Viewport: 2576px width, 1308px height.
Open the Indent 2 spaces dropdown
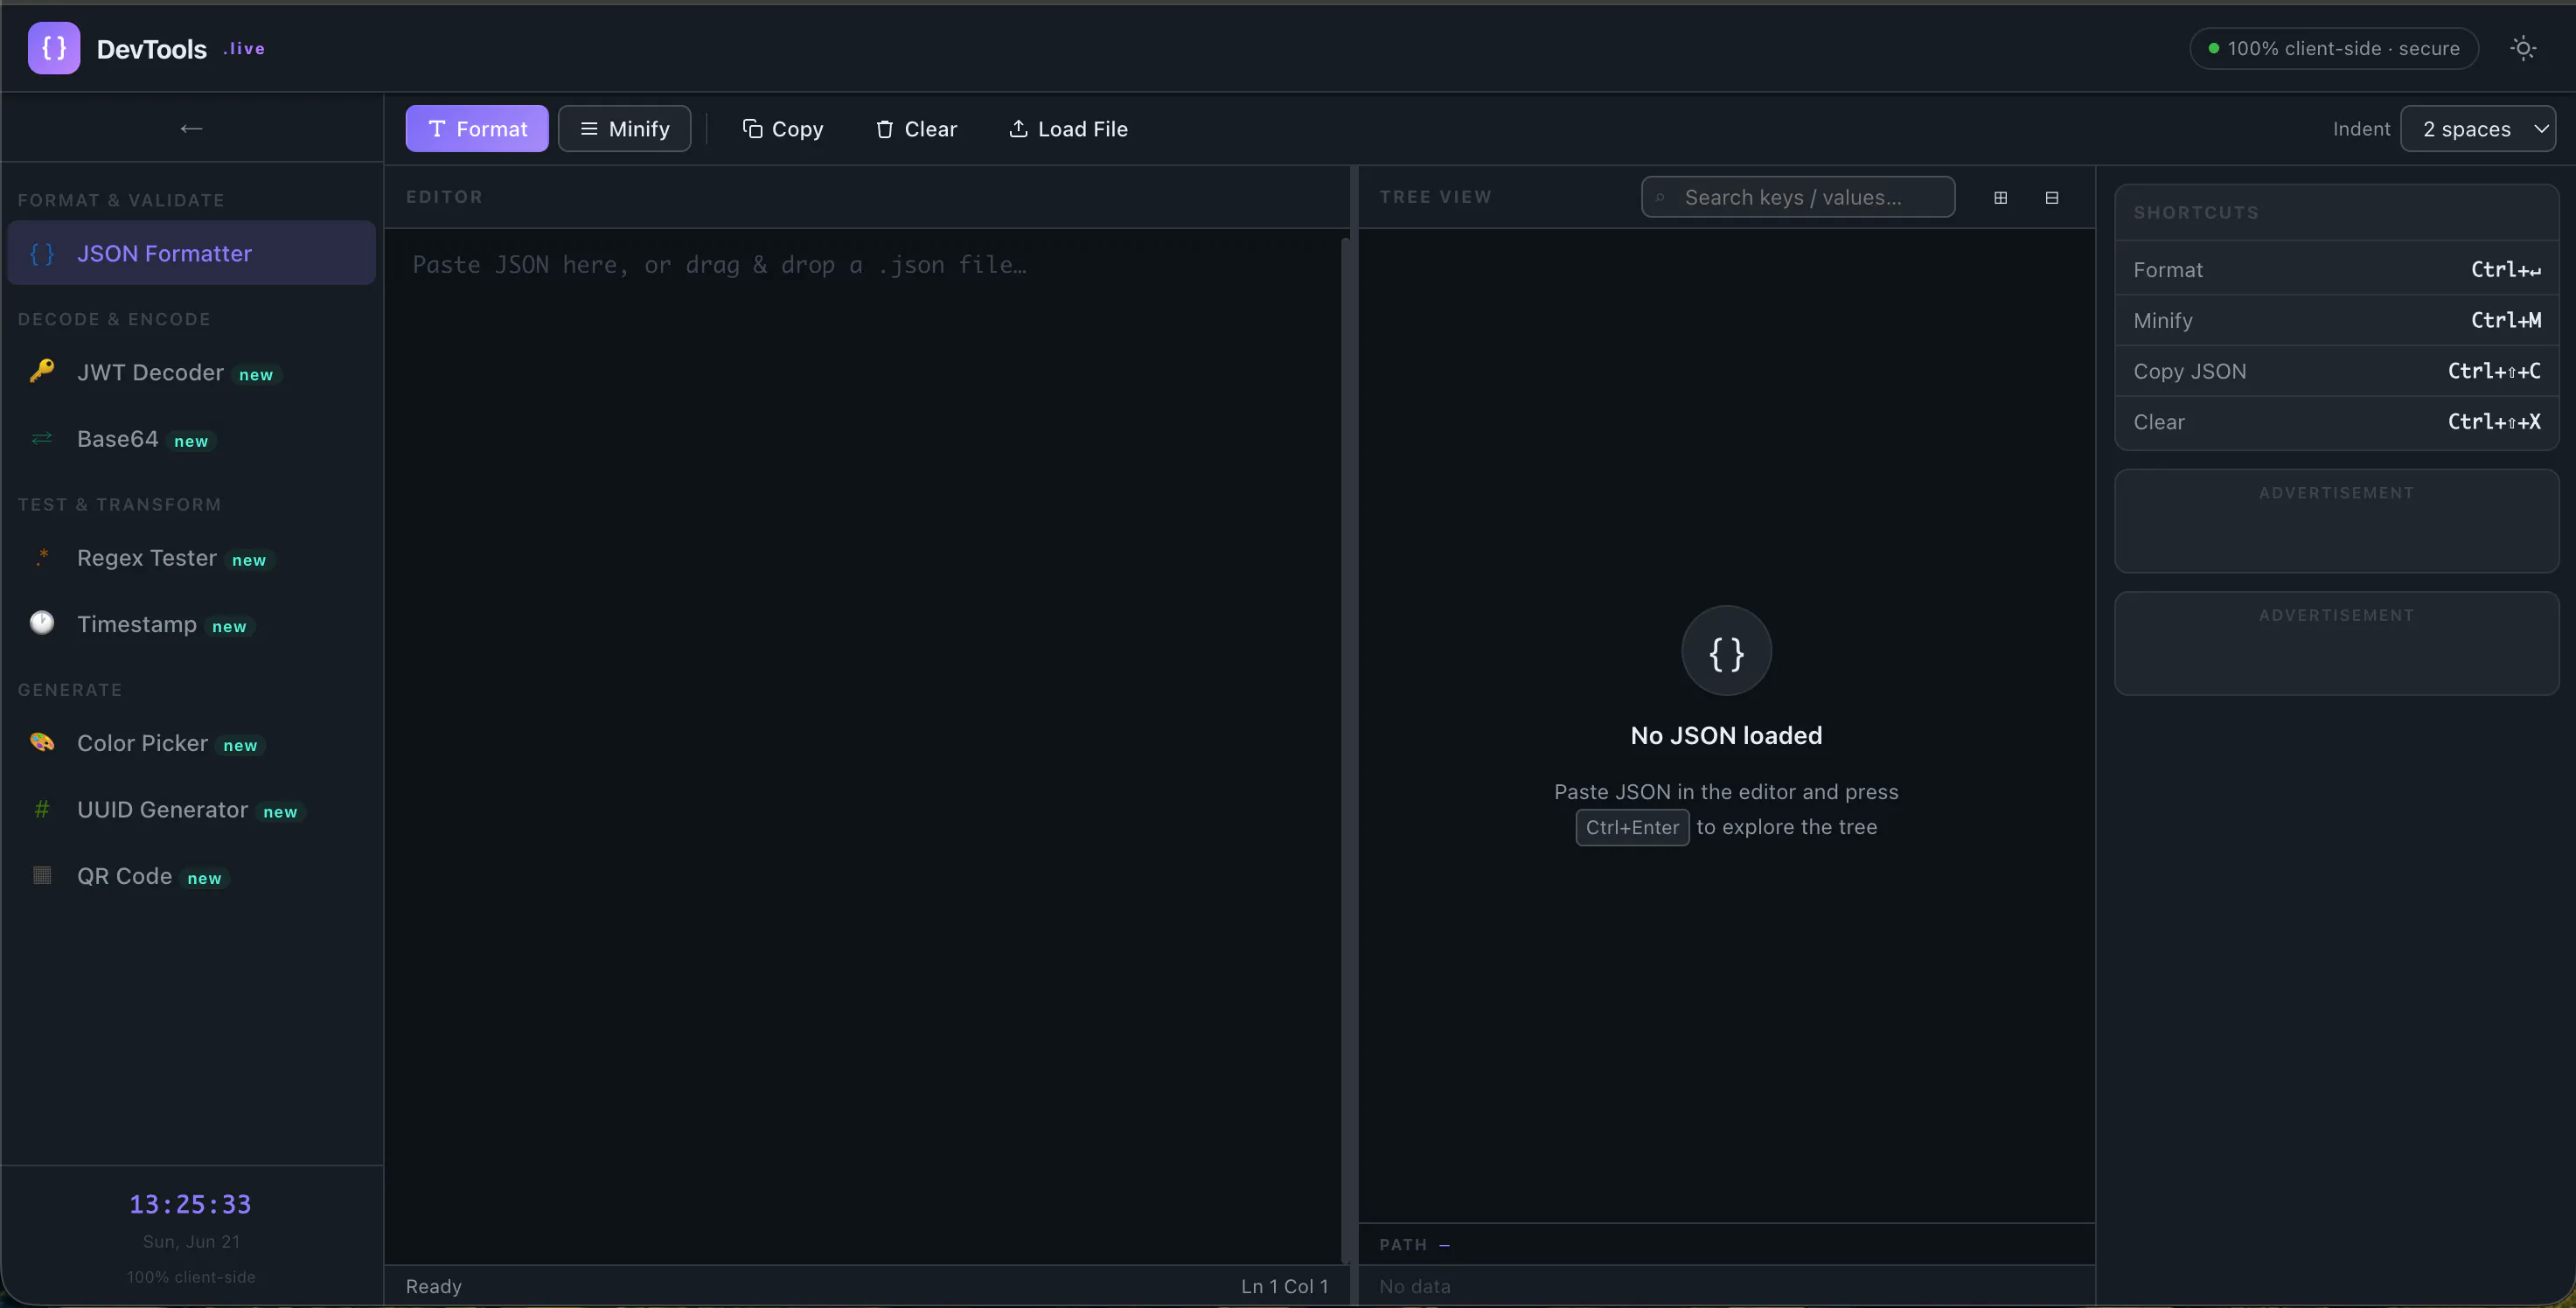pos(2478,129)
